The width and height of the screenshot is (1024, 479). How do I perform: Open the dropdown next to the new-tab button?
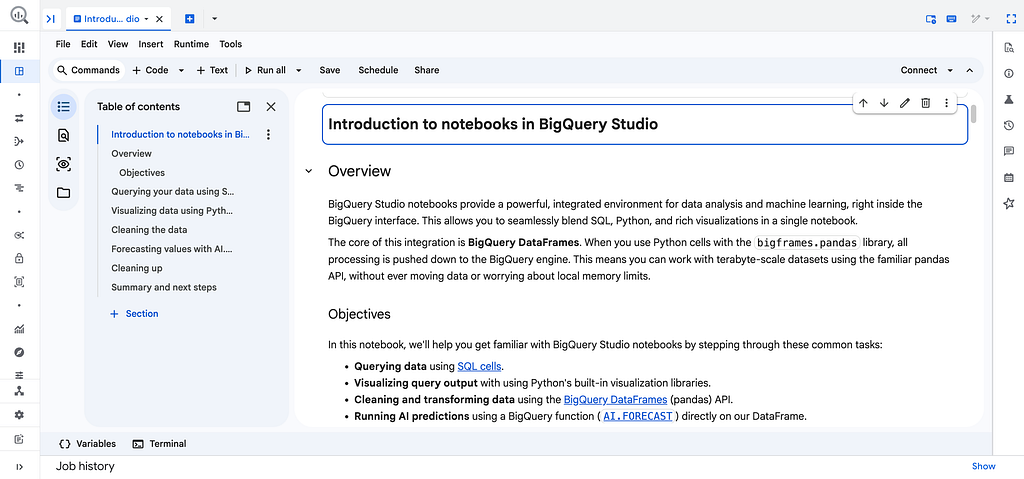pos(215,19)
